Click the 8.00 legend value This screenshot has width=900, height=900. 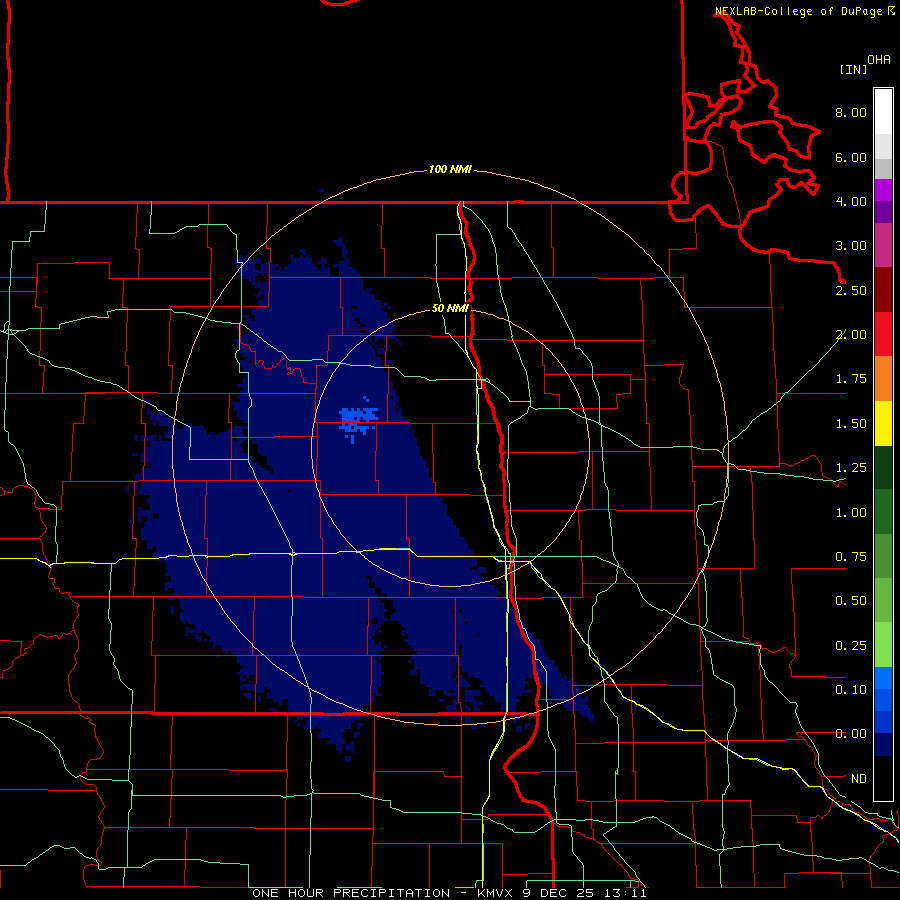[x=851, y=112]
